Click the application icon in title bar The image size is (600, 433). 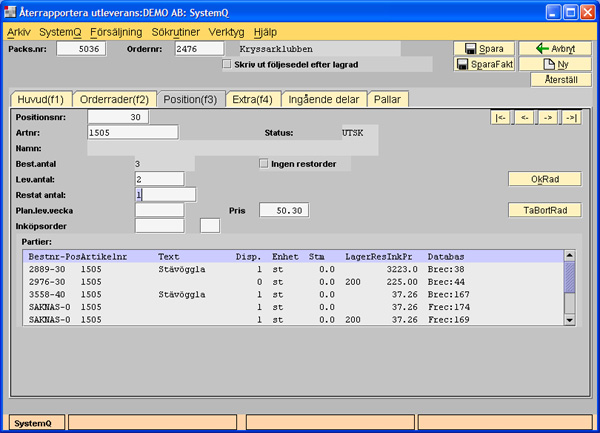(10, 12)
